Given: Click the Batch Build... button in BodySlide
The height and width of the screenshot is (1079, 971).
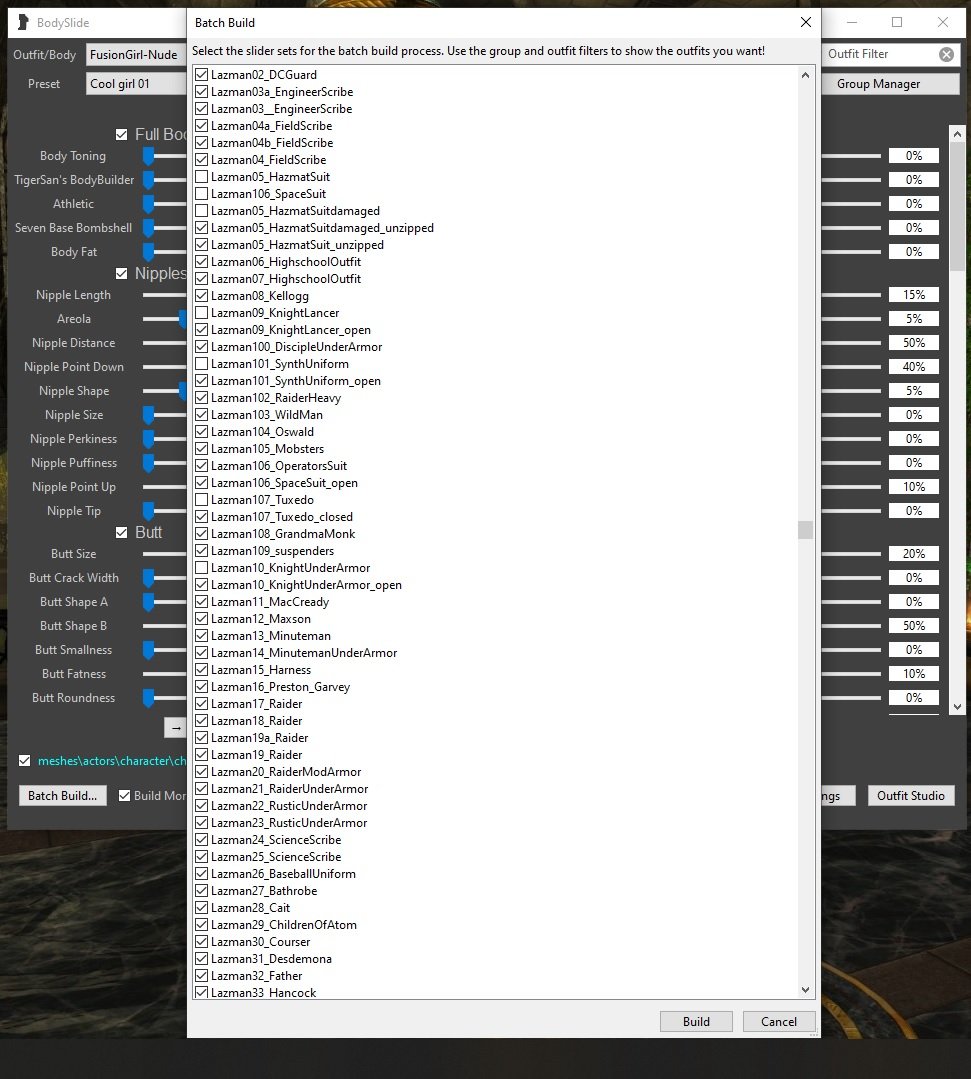Looking at the screenshot, I should tap(63, 796).
